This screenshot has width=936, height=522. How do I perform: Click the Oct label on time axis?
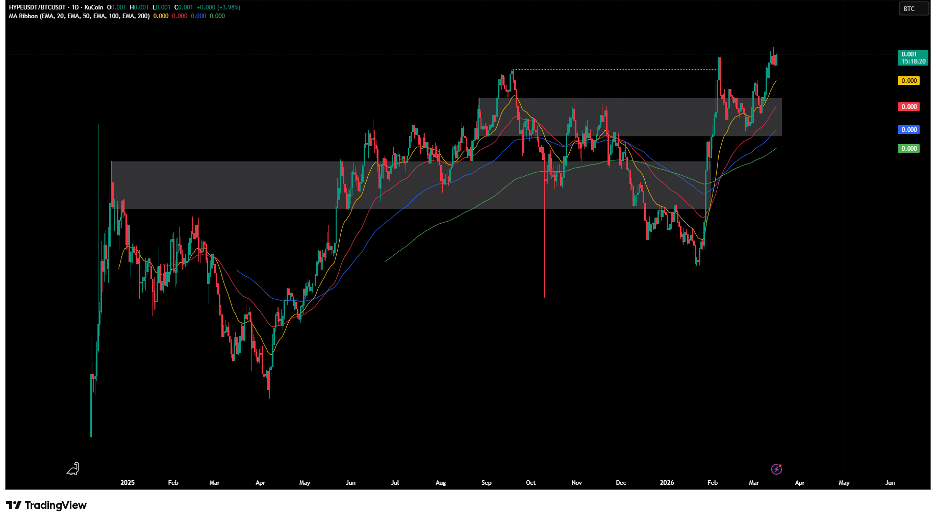click(531, 482)
